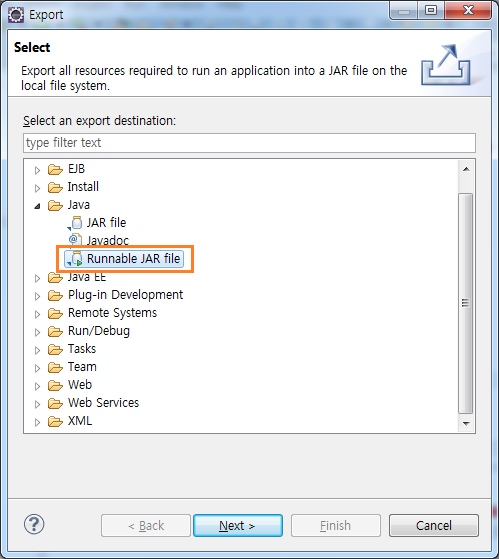Click the help question mark icon

[x=34, y=524]
